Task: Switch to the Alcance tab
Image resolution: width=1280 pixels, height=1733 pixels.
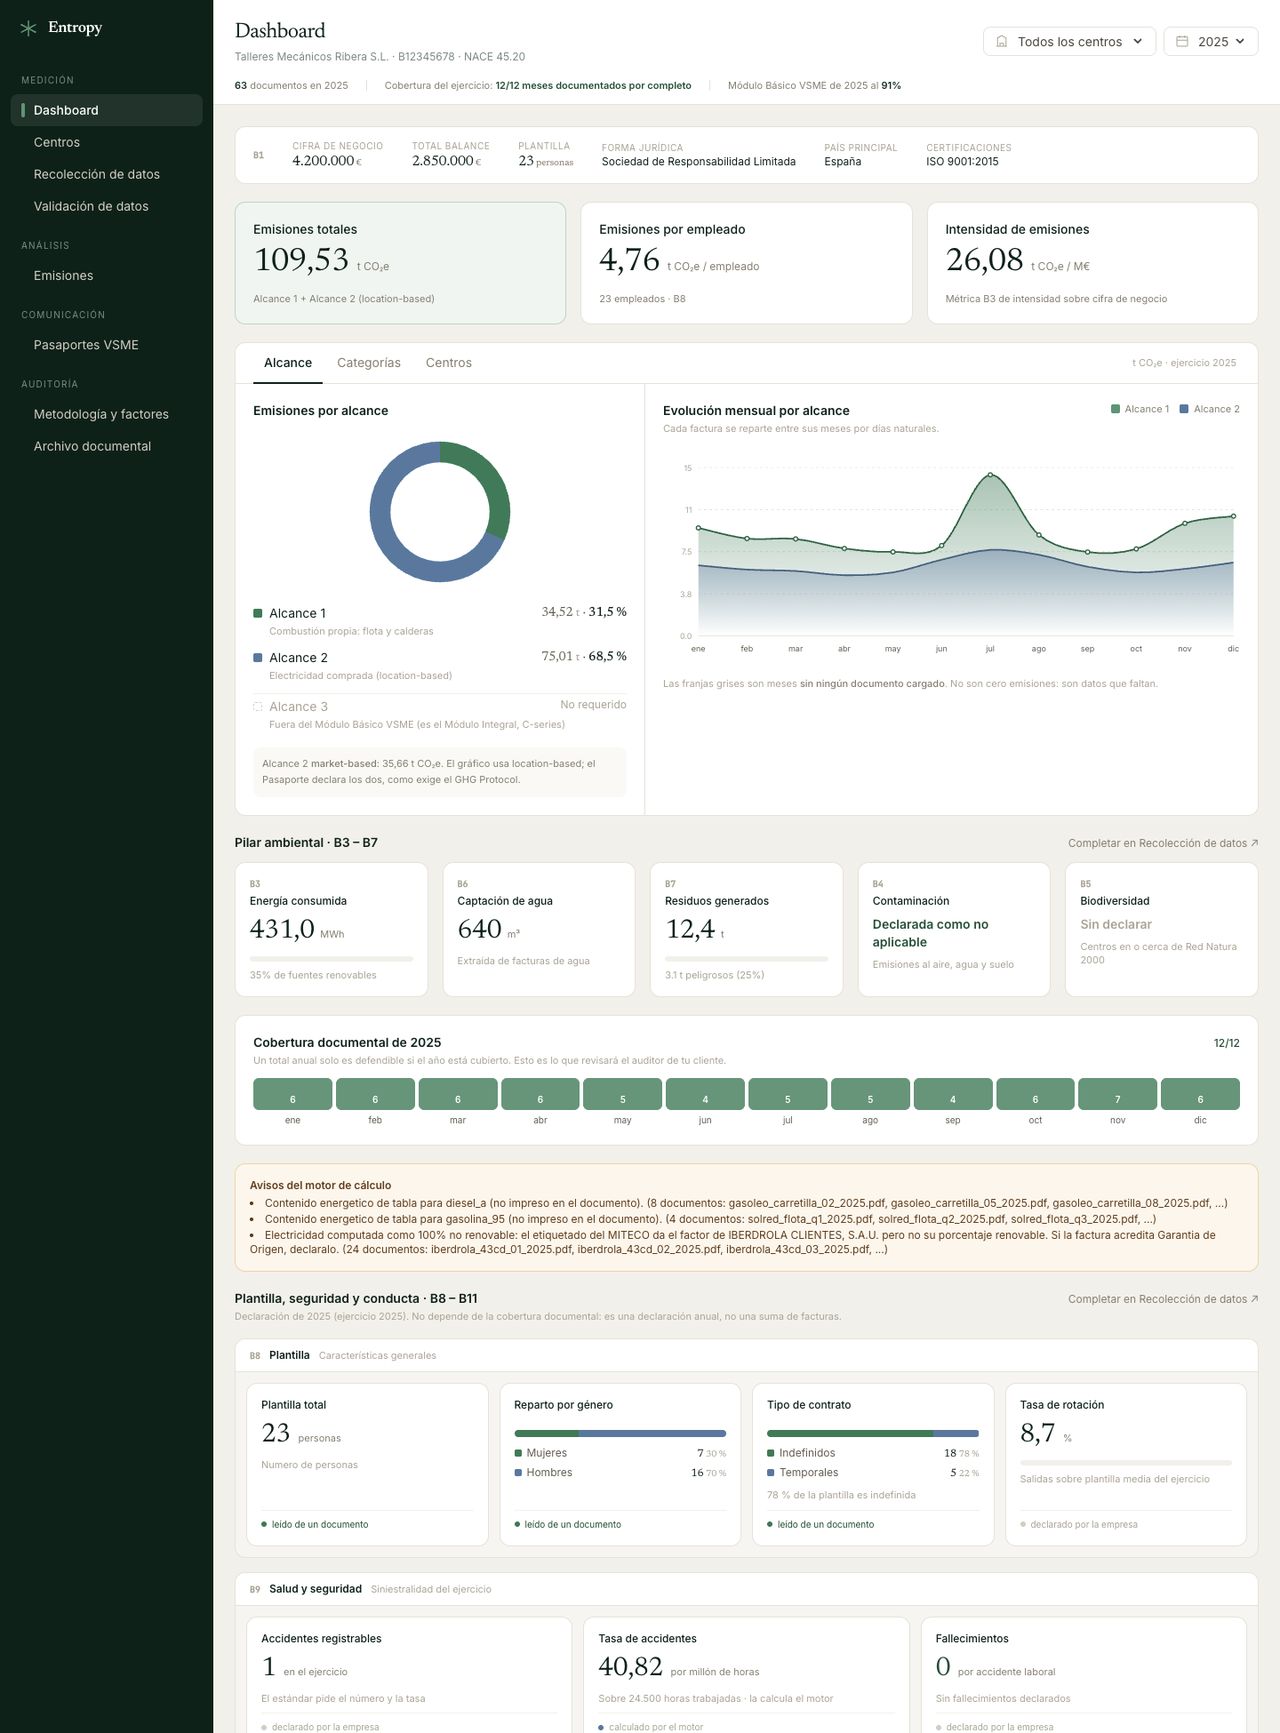Action: [x=288, y=363]
